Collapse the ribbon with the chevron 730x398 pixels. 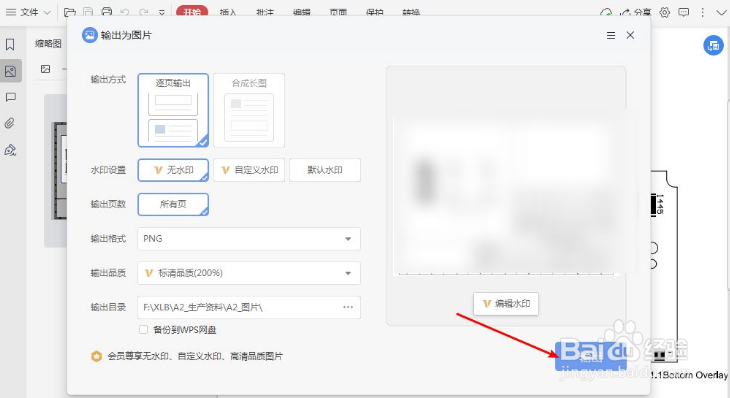coord(721,13)
